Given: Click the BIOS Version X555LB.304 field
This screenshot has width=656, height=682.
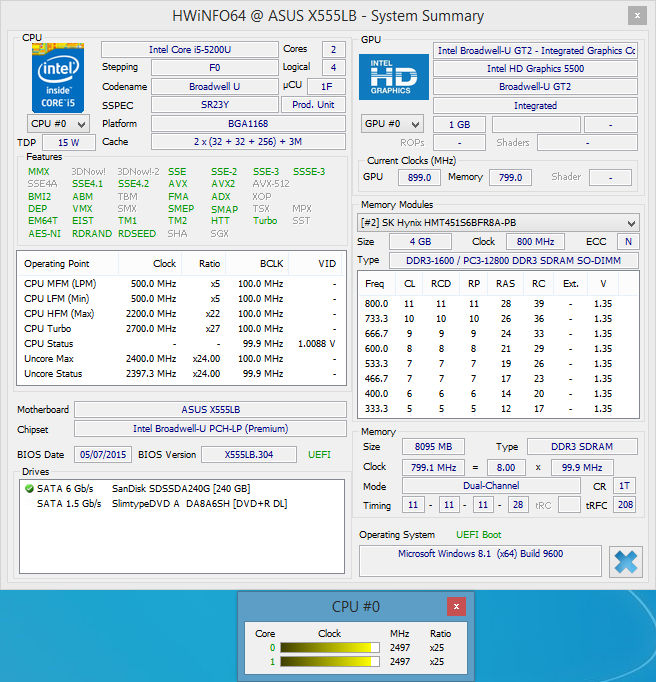Looking at the screenshot, I should click(x=249, y=455).
